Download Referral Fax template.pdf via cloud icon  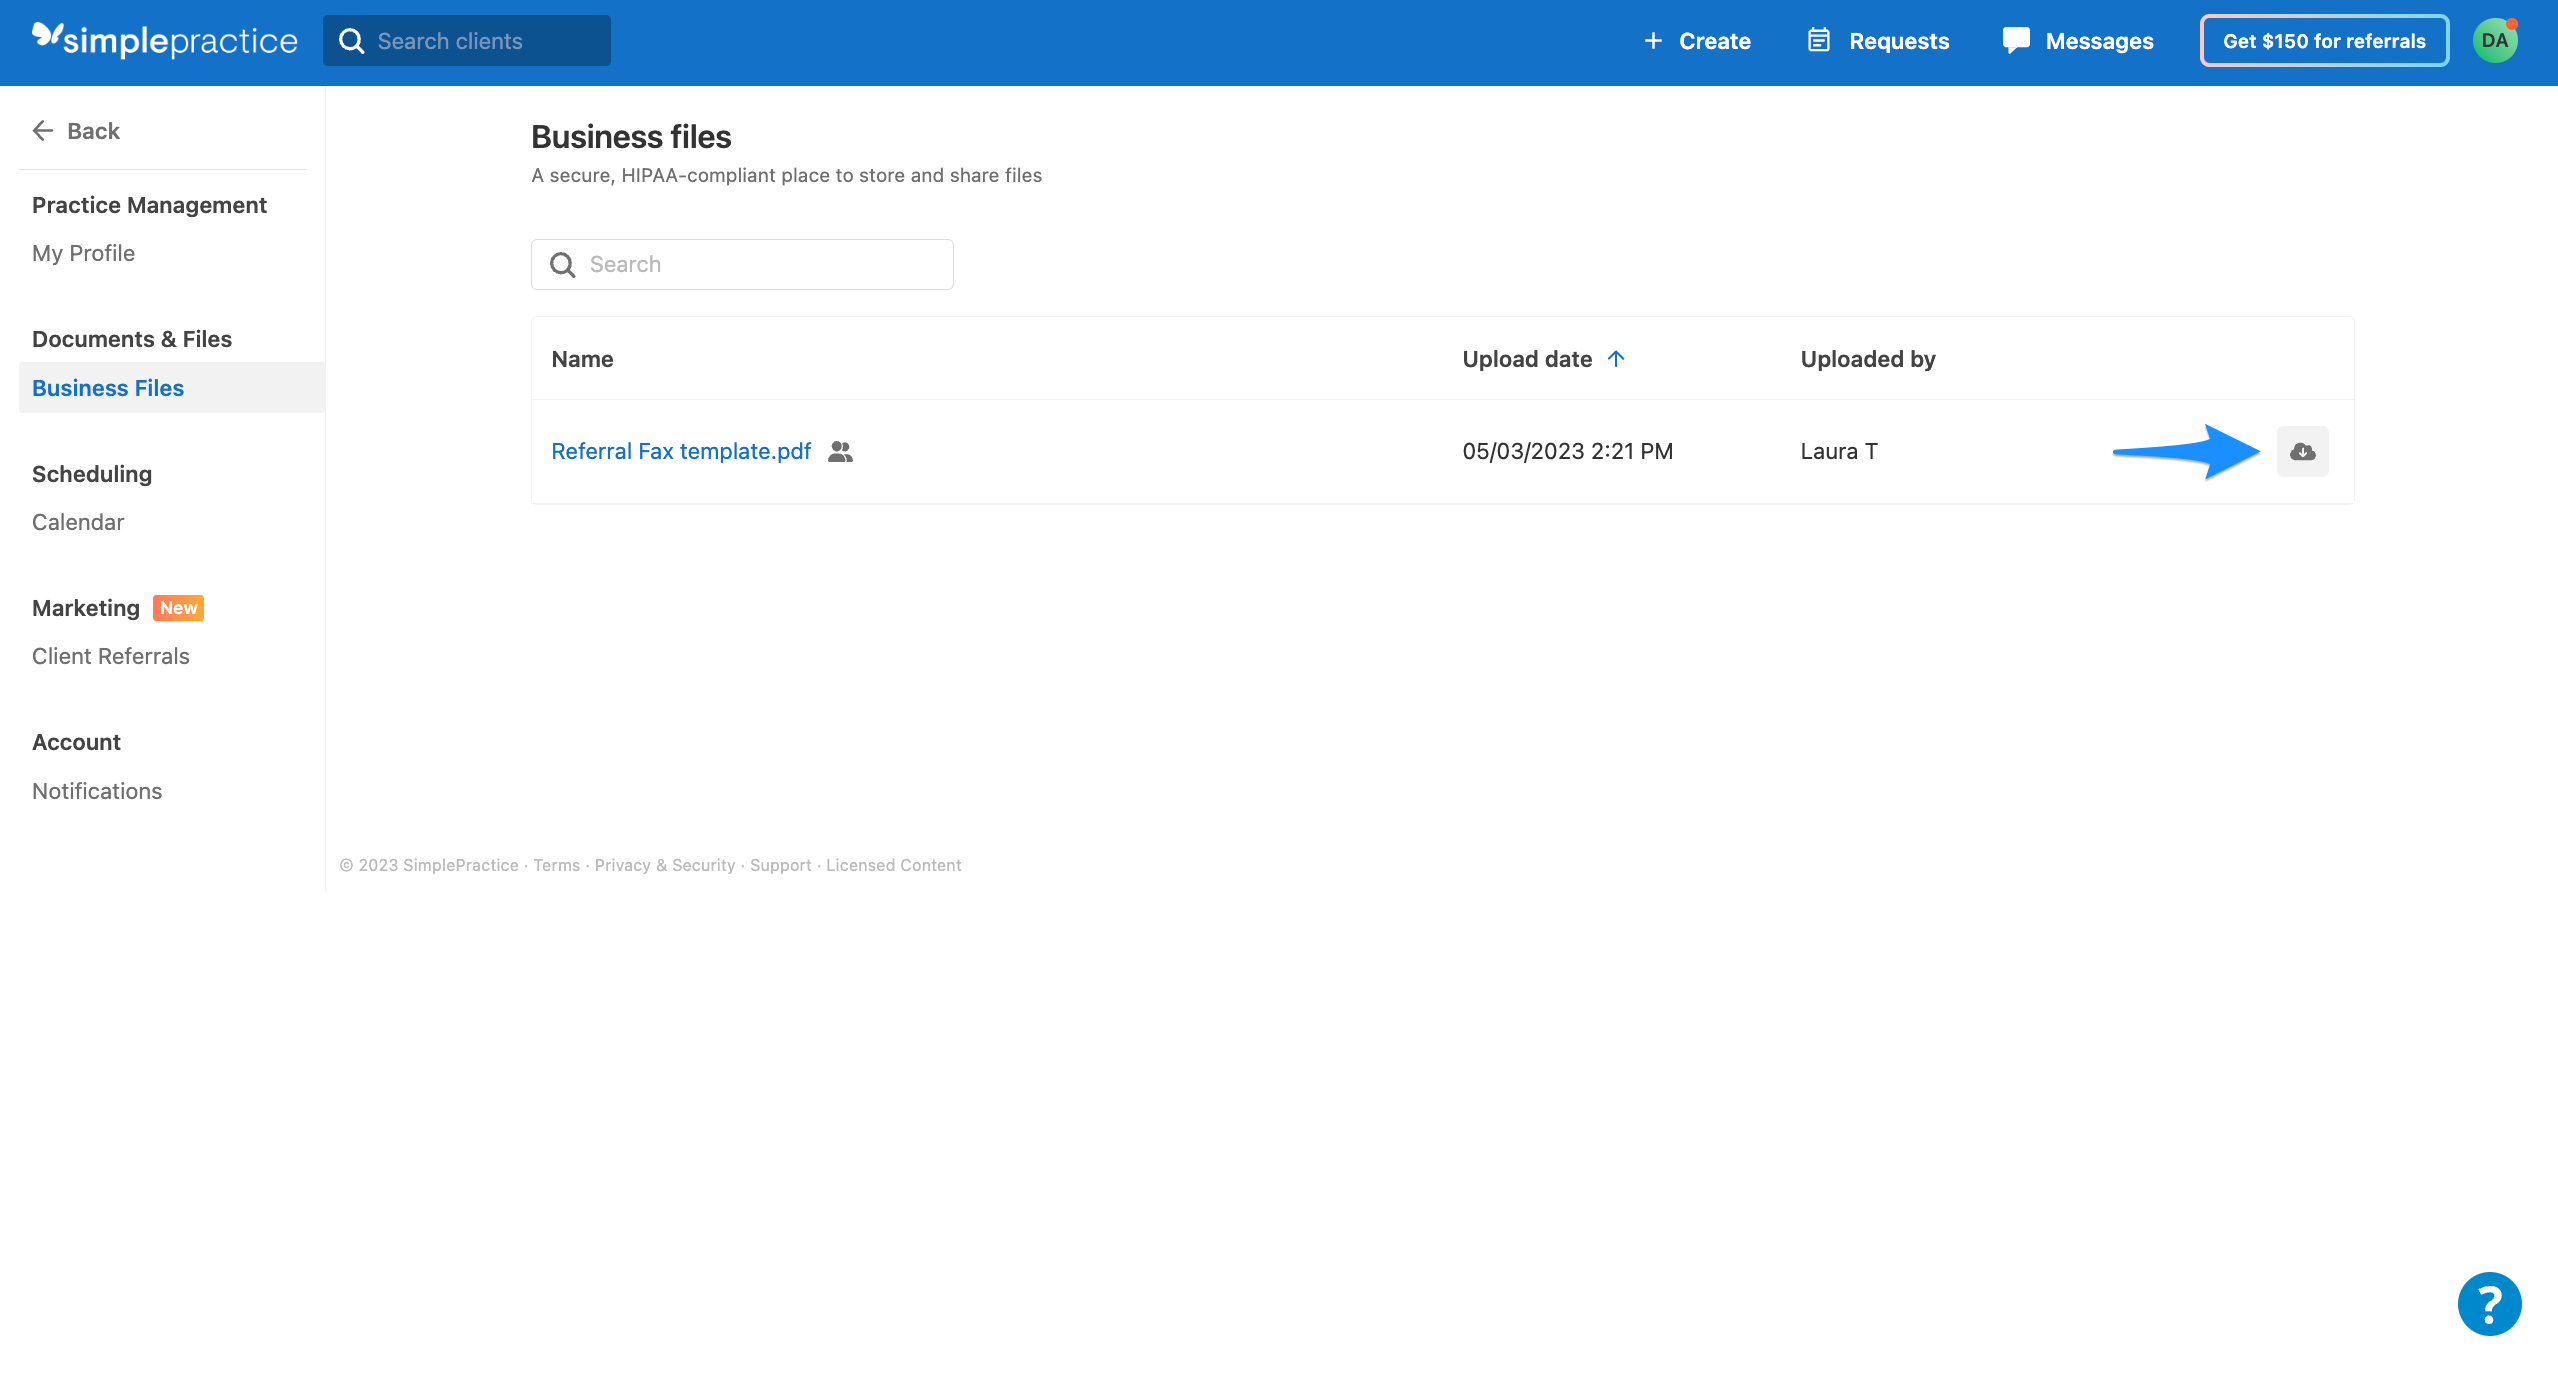[2302, 452]
